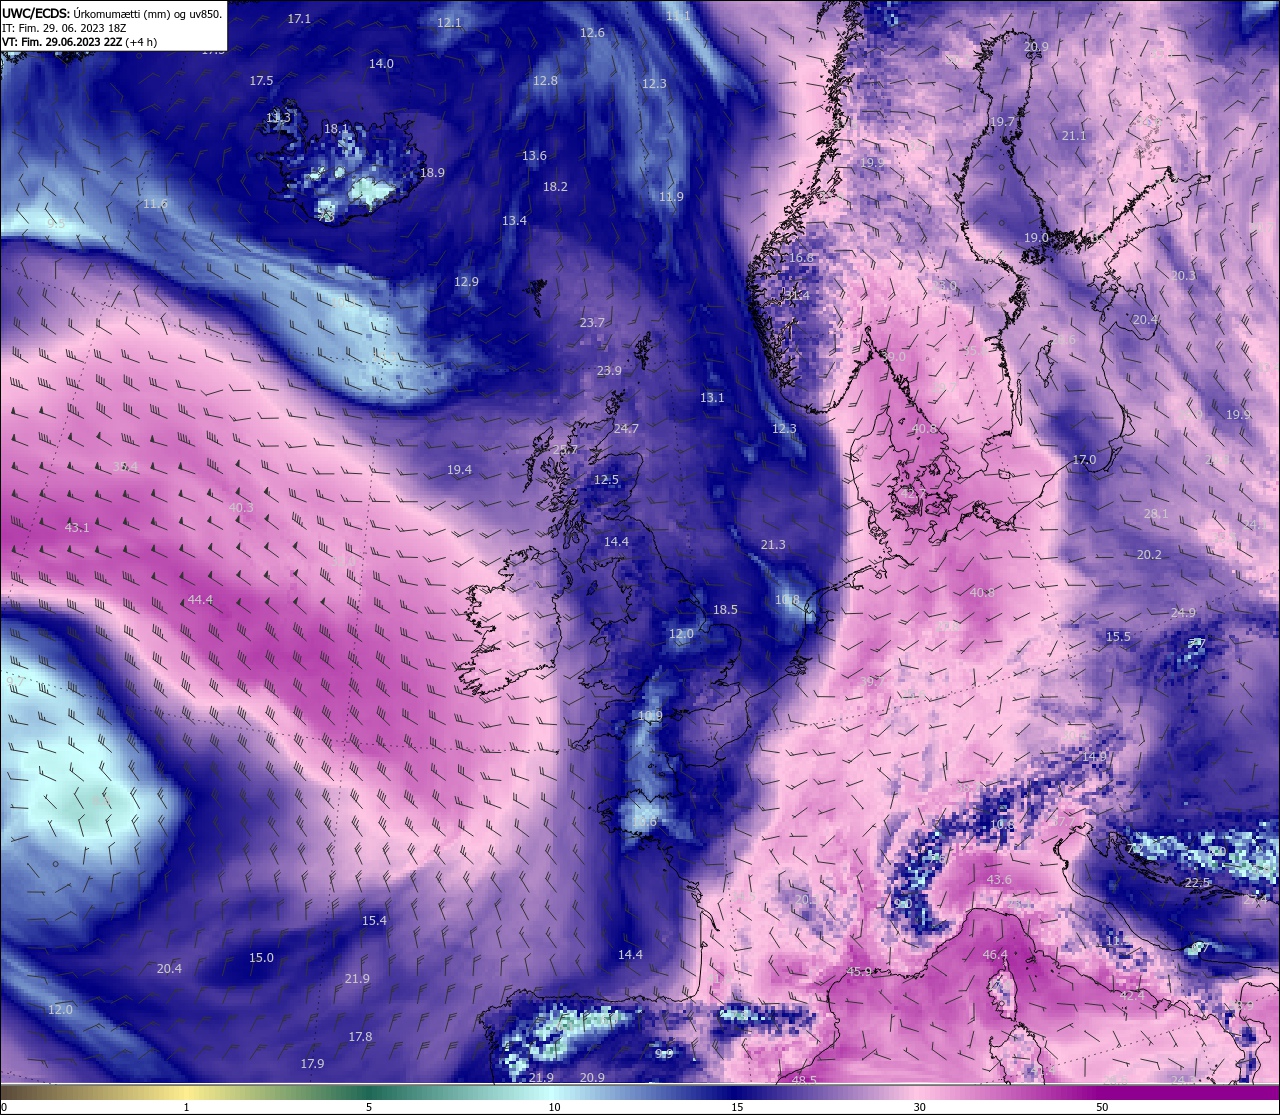Click the 46.4 value near Corsica
The height and width of the screenshot is (1115, 1280).
(x=995, y=955)
